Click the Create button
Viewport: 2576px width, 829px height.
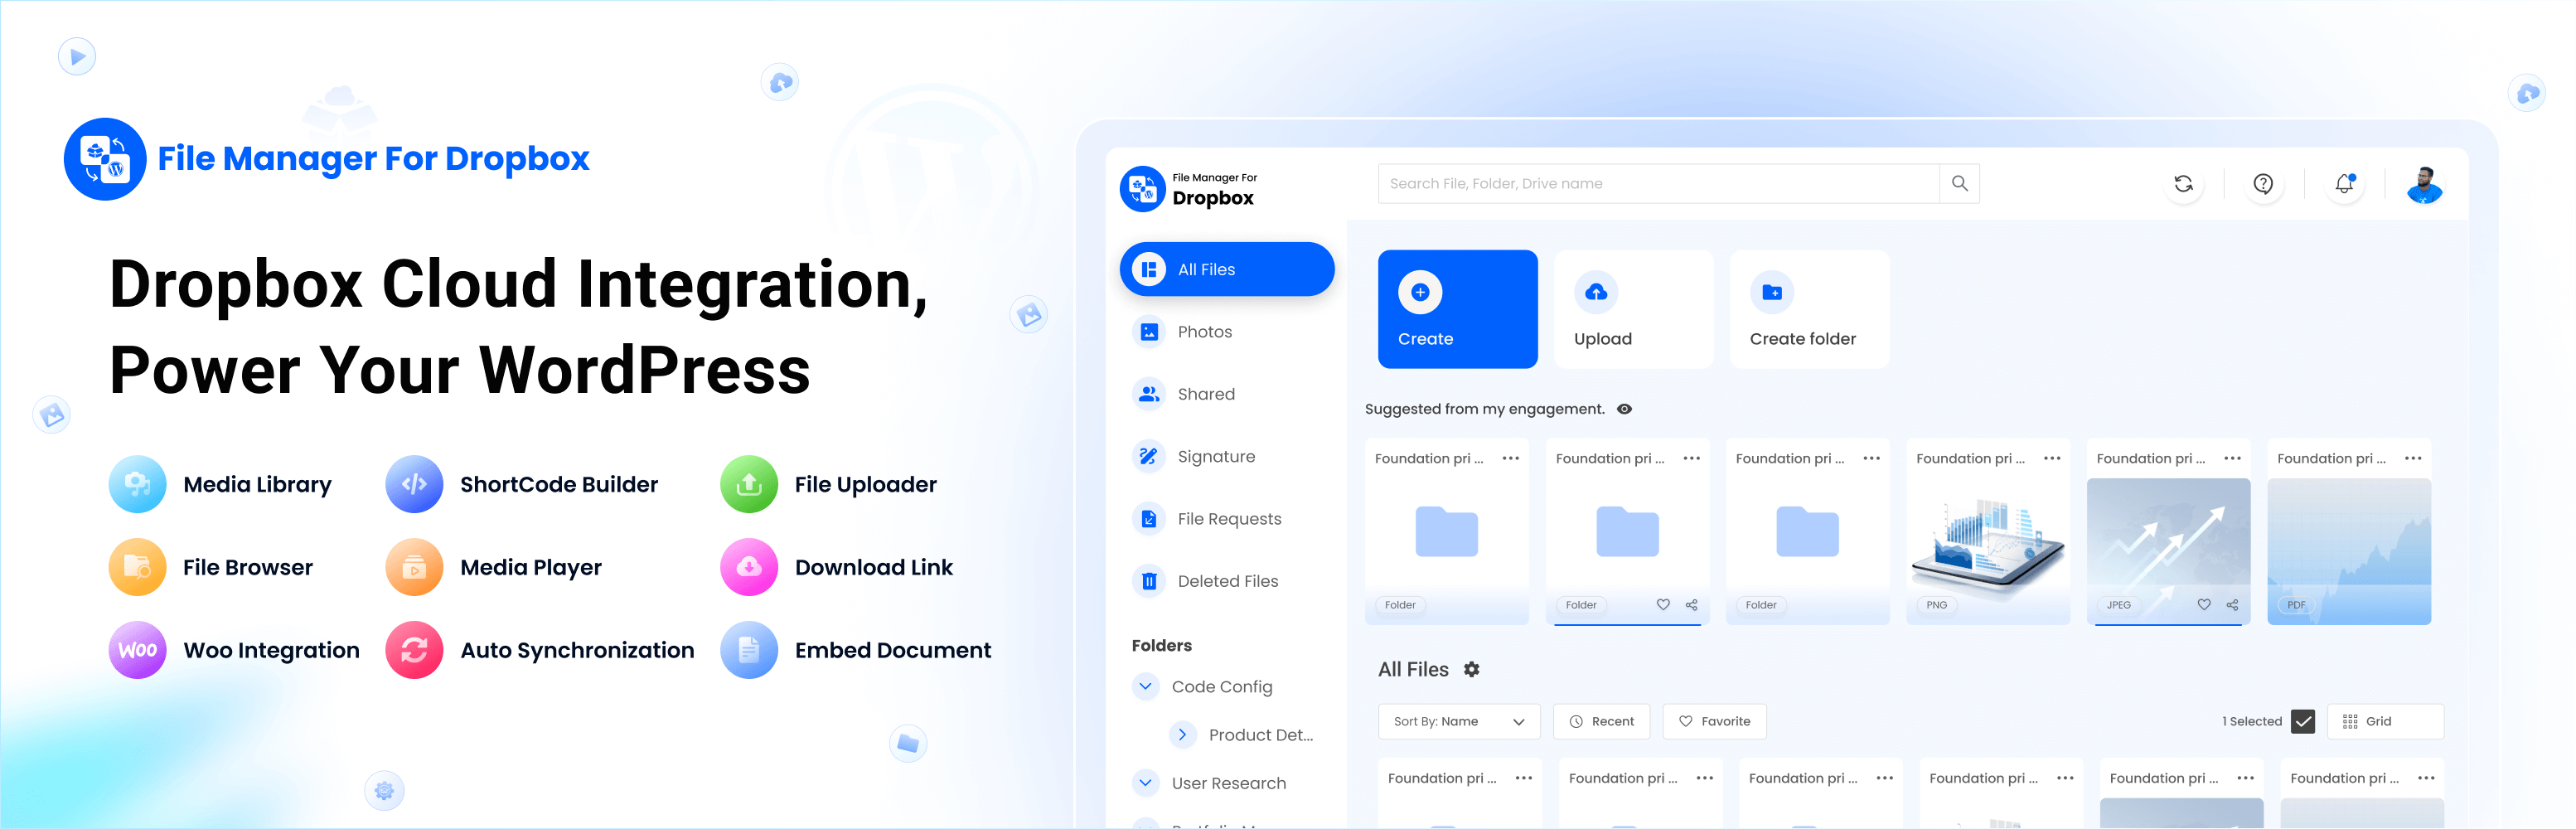1457,309
